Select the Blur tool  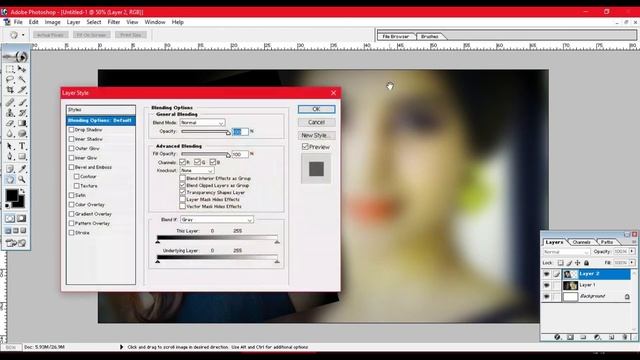tap(10, 133)
